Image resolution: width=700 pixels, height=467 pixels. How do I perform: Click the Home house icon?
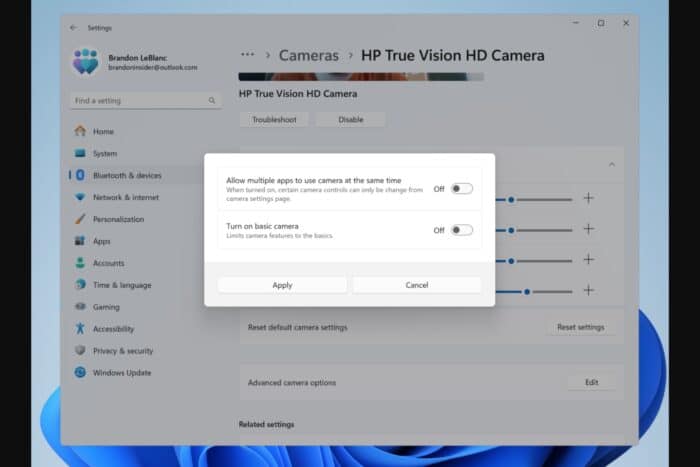coord(80,131)
